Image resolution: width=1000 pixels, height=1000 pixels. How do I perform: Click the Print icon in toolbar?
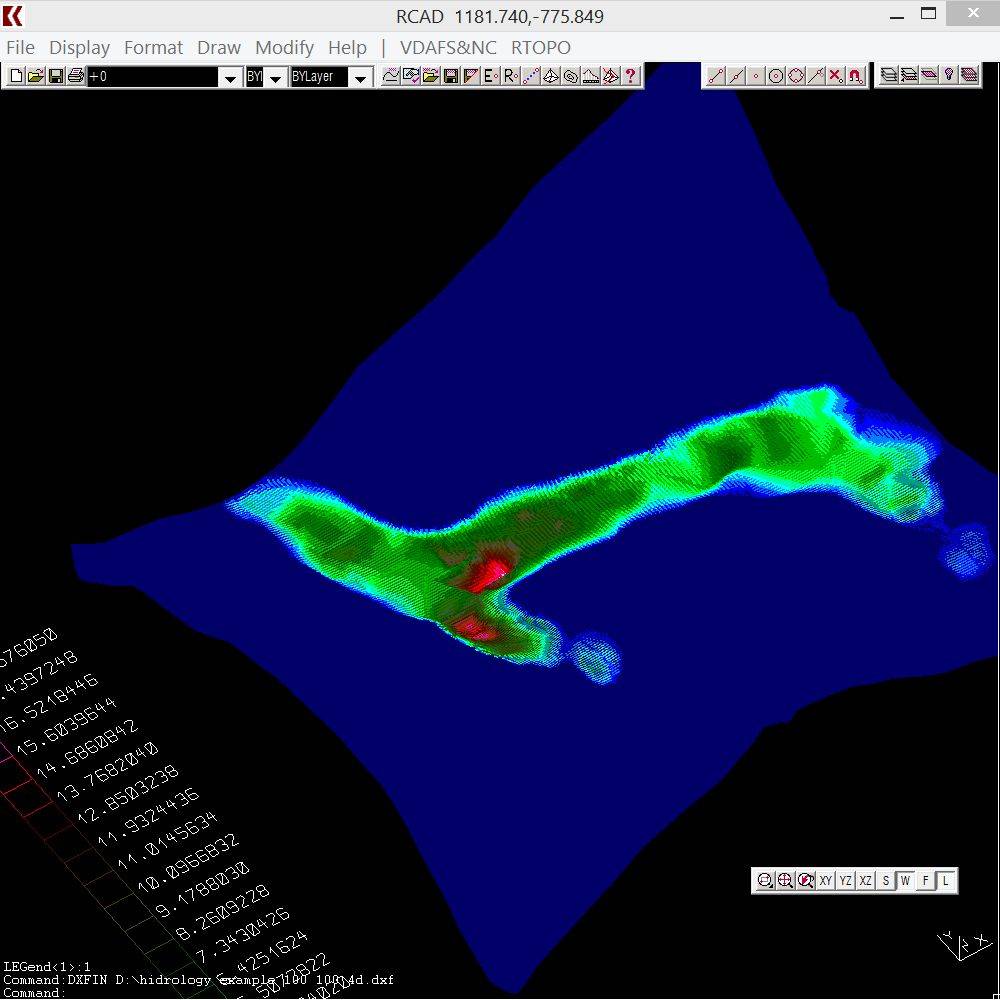(75, 76)
